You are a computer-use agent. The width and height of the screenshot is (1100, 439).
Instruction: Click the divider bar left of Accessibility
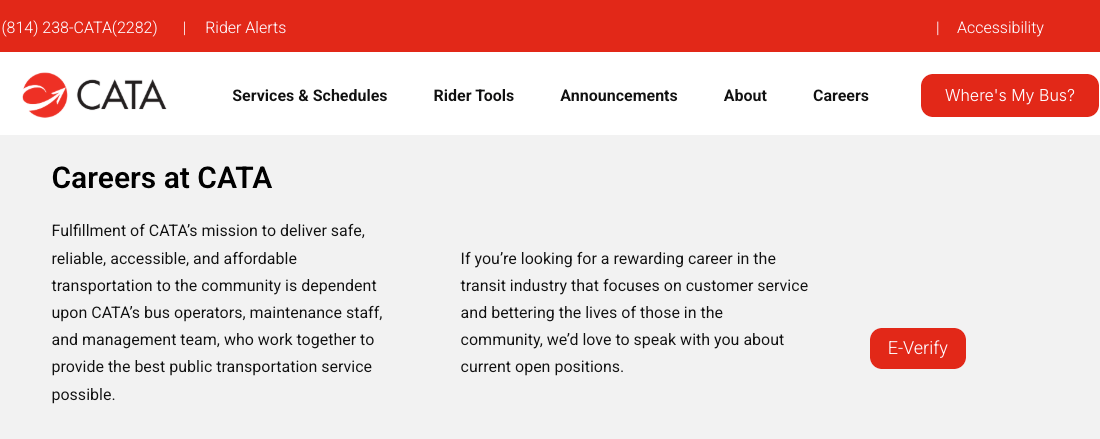pyautogui.click(x=937, y=28)
